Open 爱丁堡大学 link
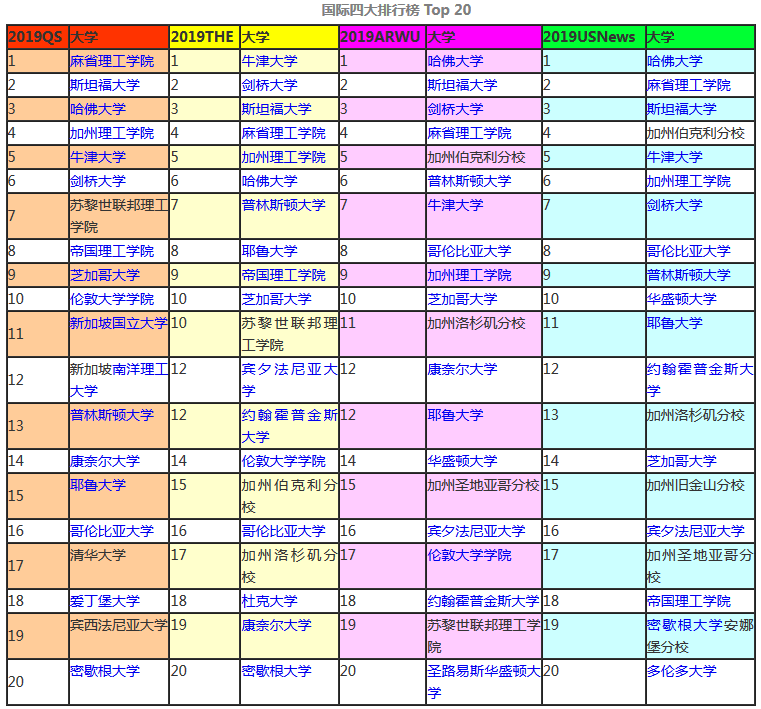Screen dimensions: 761x709 tap(105, 601)
